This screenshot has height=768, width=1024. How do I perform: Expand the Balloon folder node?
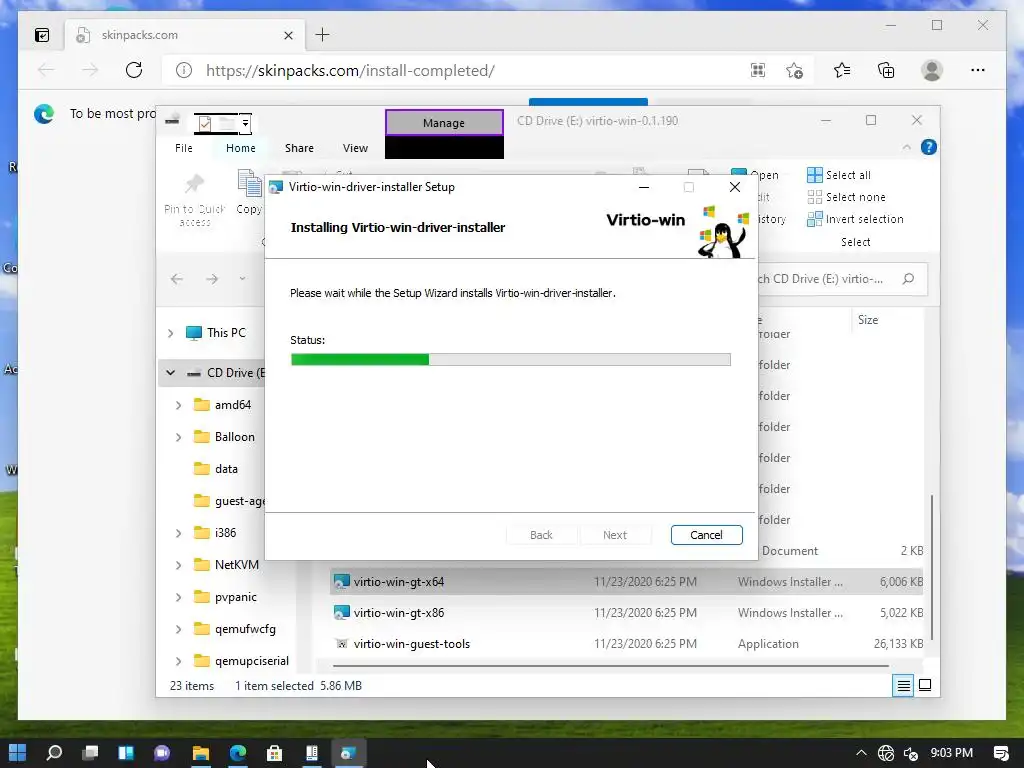[178, 437]
